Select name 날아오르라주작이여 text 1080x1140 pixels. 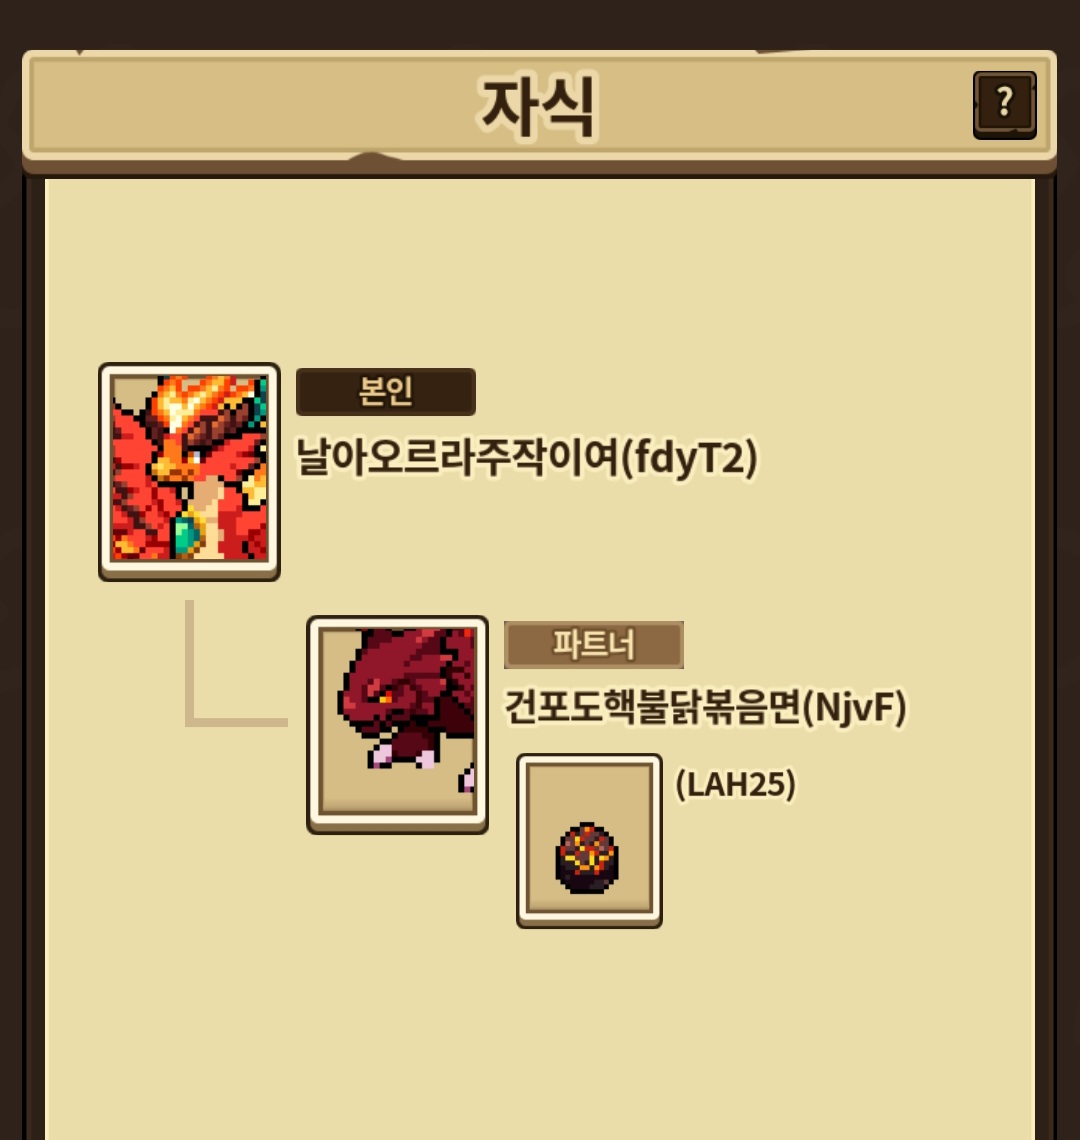coord(457,457)
